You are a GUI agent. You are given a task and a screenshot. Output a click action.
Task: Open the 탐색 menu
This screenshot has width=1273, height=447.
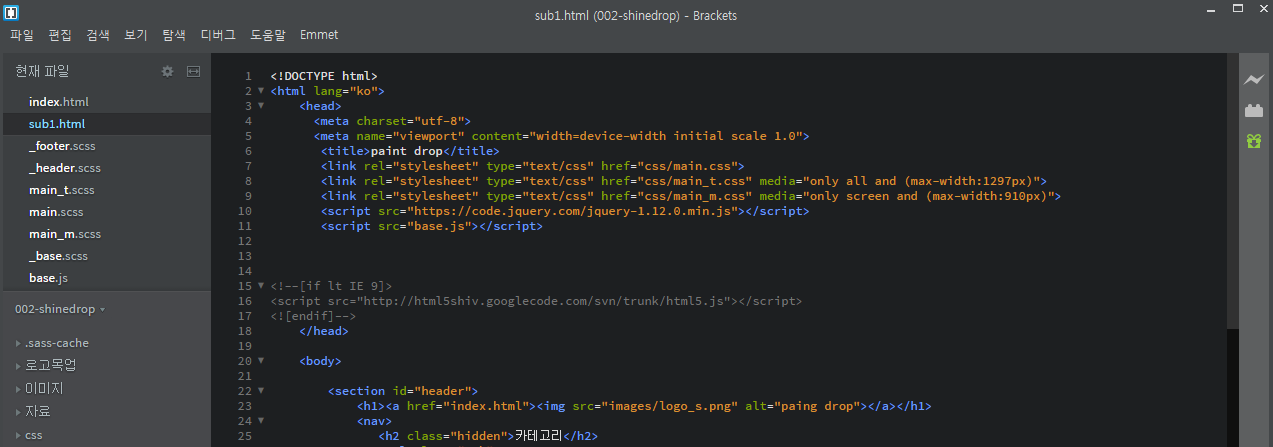pos(174,35)
